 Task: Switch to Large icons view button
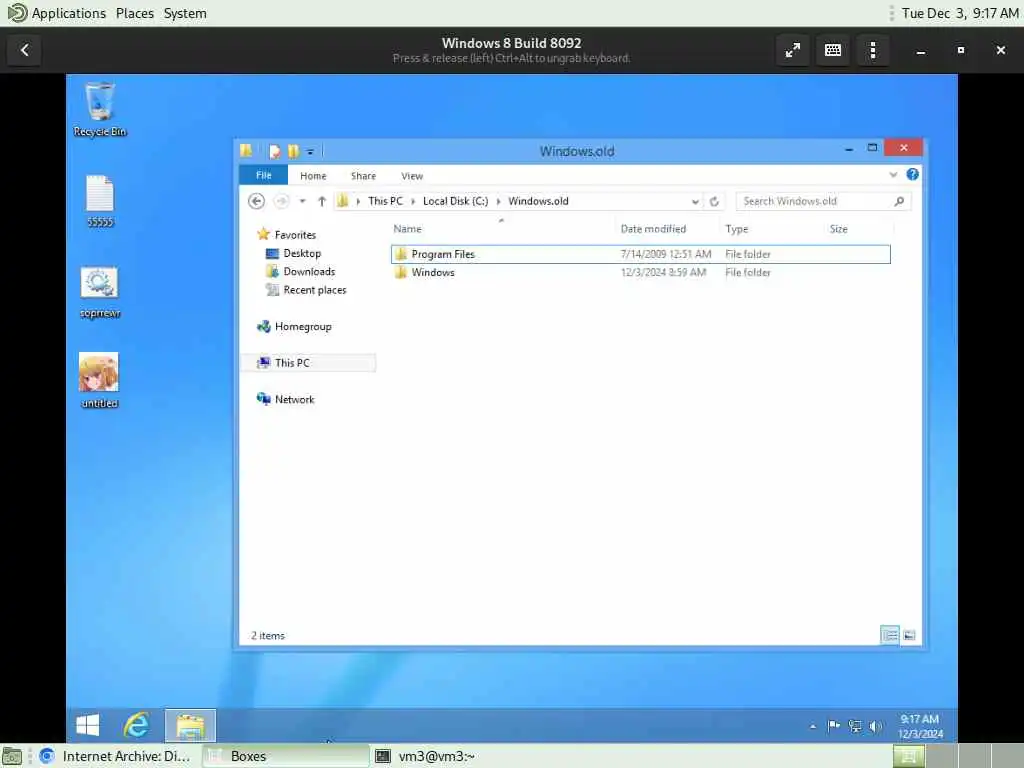[x=909, y=635]
